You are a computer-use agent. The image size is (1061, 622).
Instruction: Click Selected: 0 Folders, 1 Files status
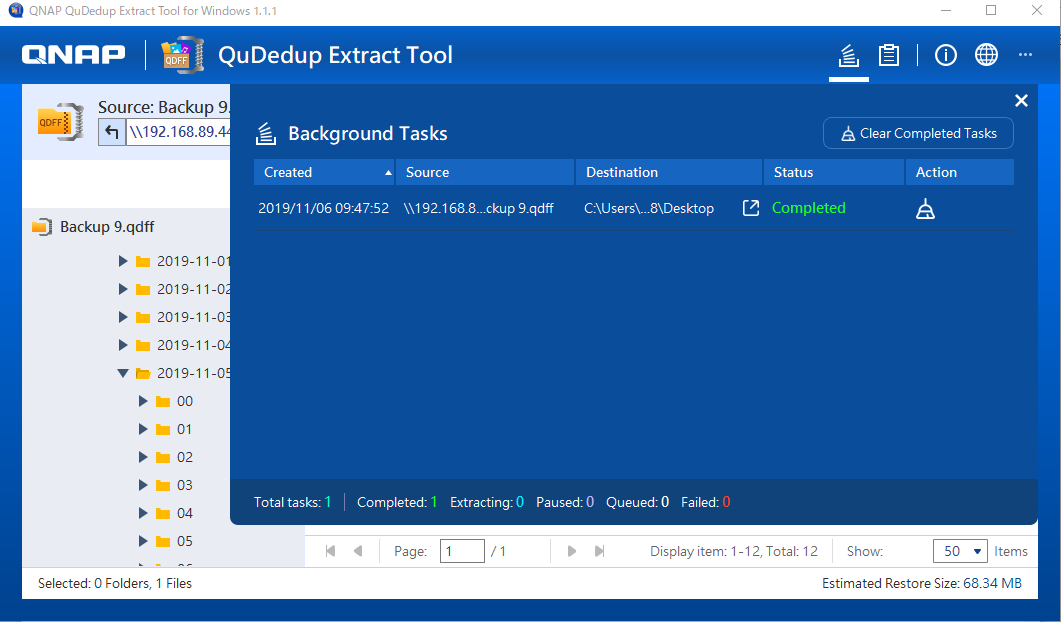coord(115,583)
